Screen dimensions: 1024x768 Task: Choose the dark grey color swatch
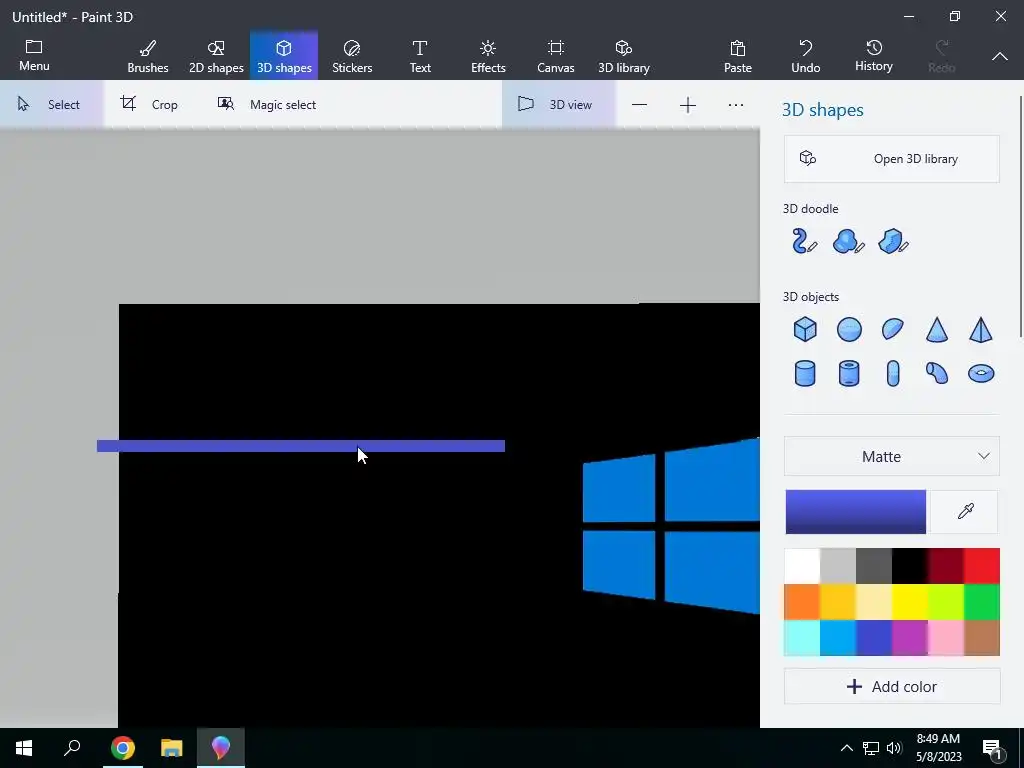pos(874,566)
